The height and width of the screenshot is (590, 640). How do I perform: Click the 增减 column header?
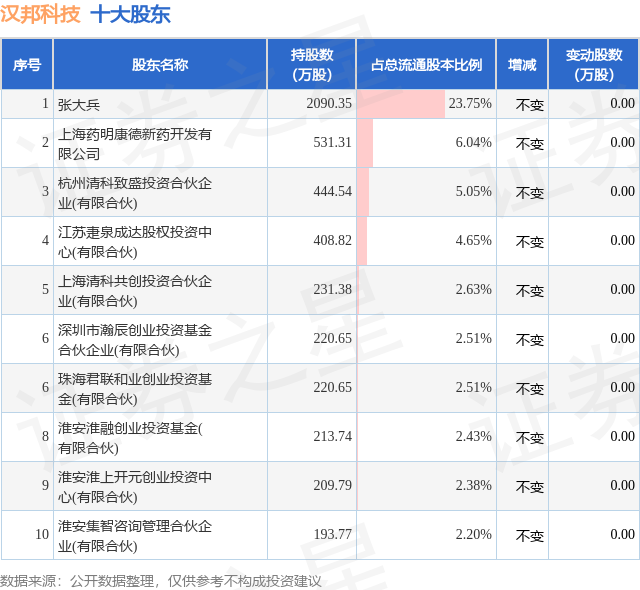(x=522, y=64)
